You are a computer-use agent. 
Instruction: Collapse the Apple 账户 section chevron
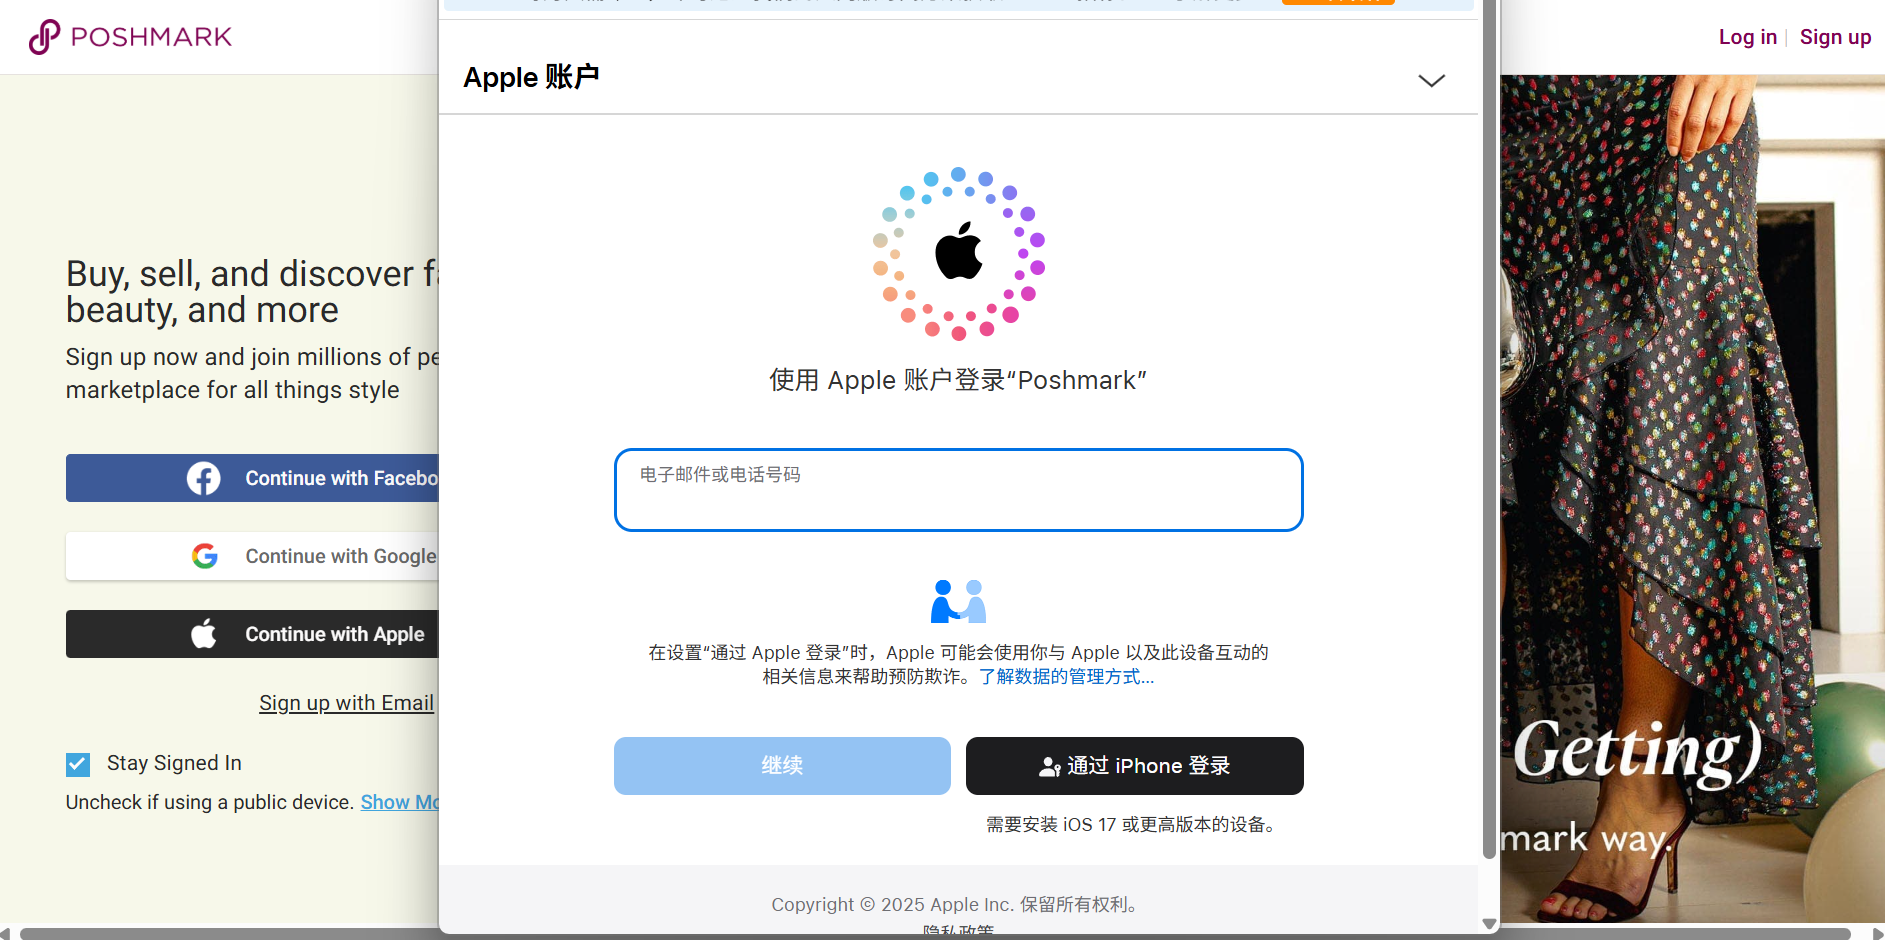click(x=1432, y=80)
